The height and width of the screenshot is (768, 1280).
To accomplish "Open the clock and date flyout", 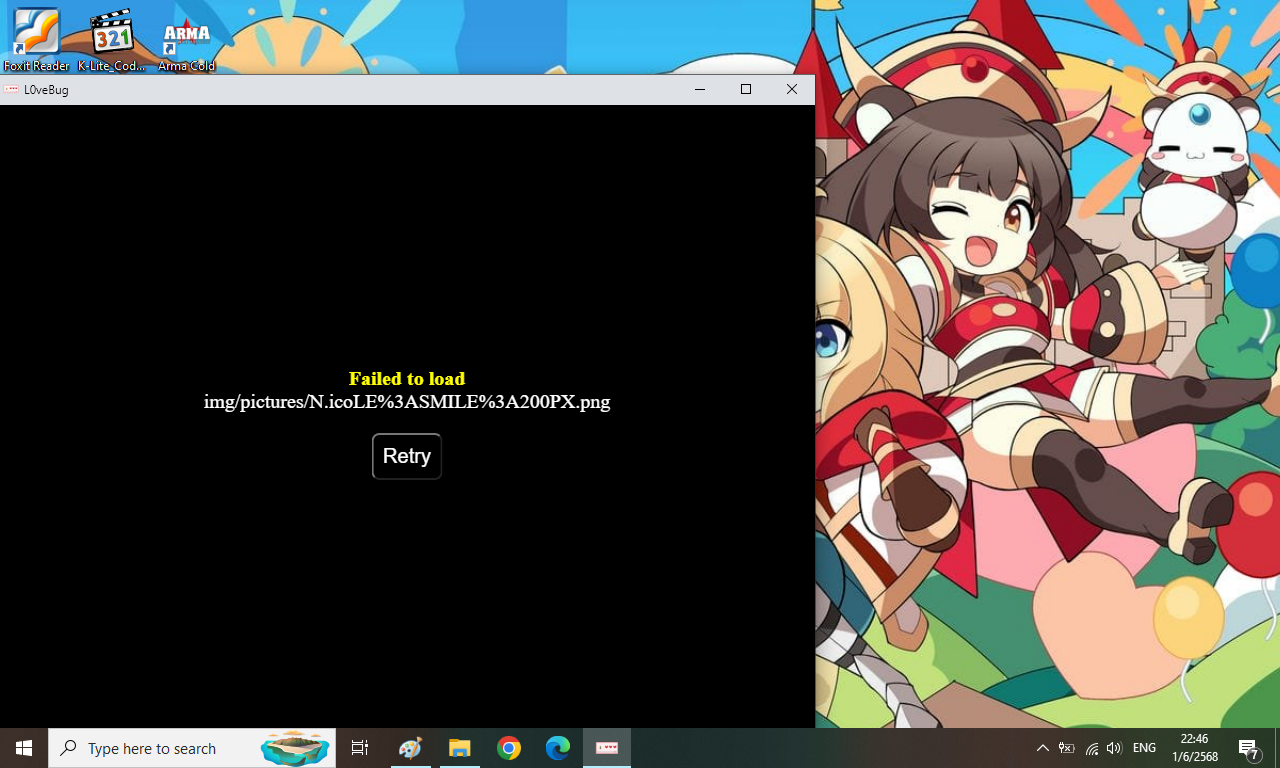I will coord(1194,748).
